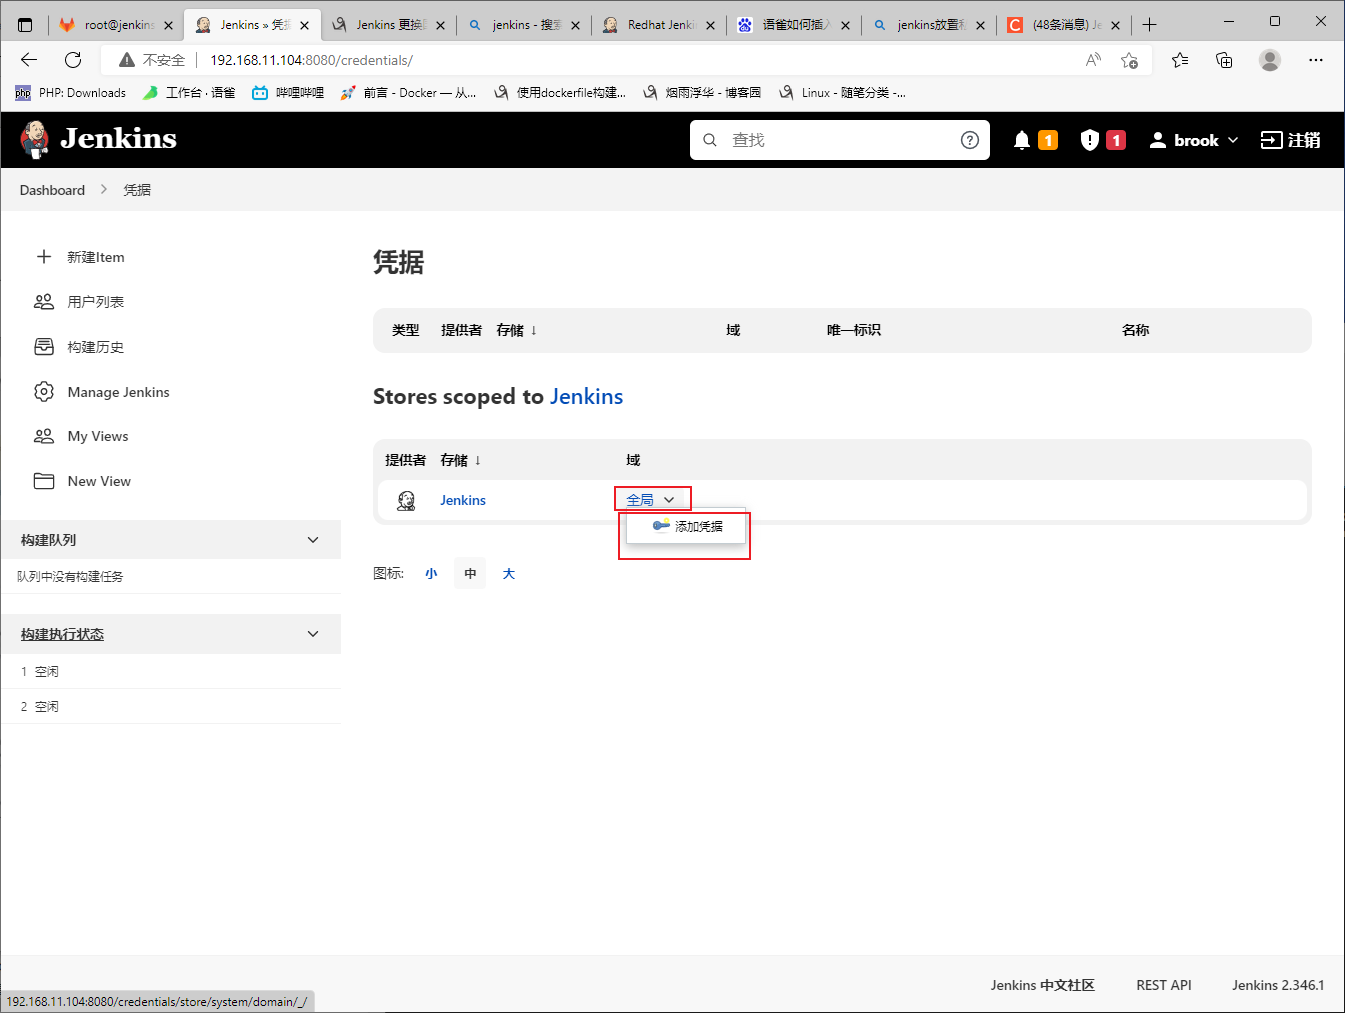Open the 用户列表 sidebar link
This screenshot has width=1345, height=1013.
[x=96, y=302]
